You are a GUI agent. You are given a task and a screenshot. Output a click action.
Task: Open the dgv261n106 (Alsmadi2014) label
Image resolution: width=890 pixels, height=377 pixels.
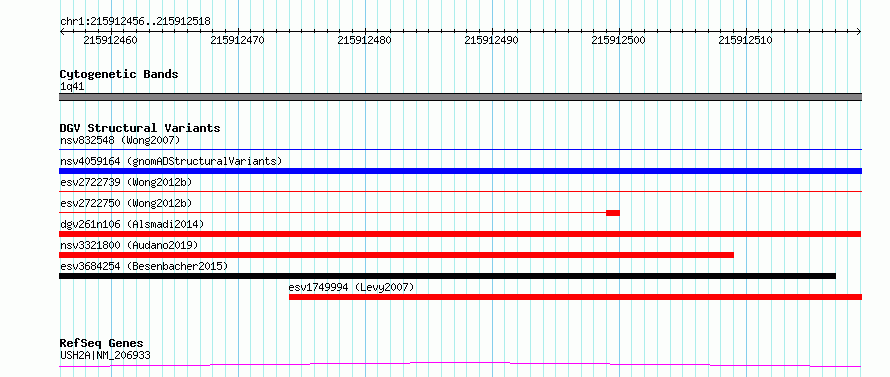click(x=132, y=224)
